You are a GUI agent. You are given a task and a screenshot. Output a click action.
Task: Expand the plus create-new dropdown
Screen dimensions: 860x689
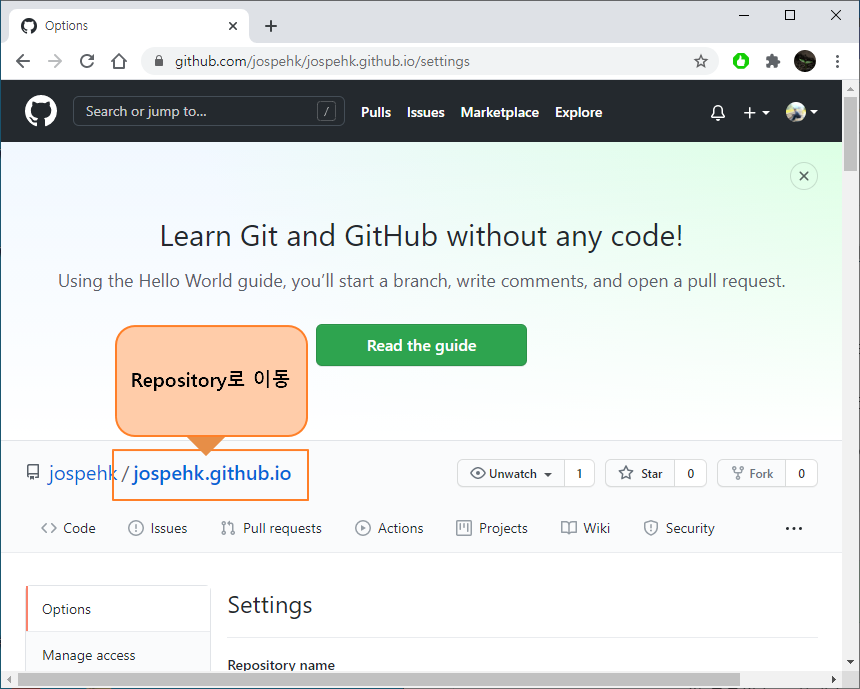[756, 112]
